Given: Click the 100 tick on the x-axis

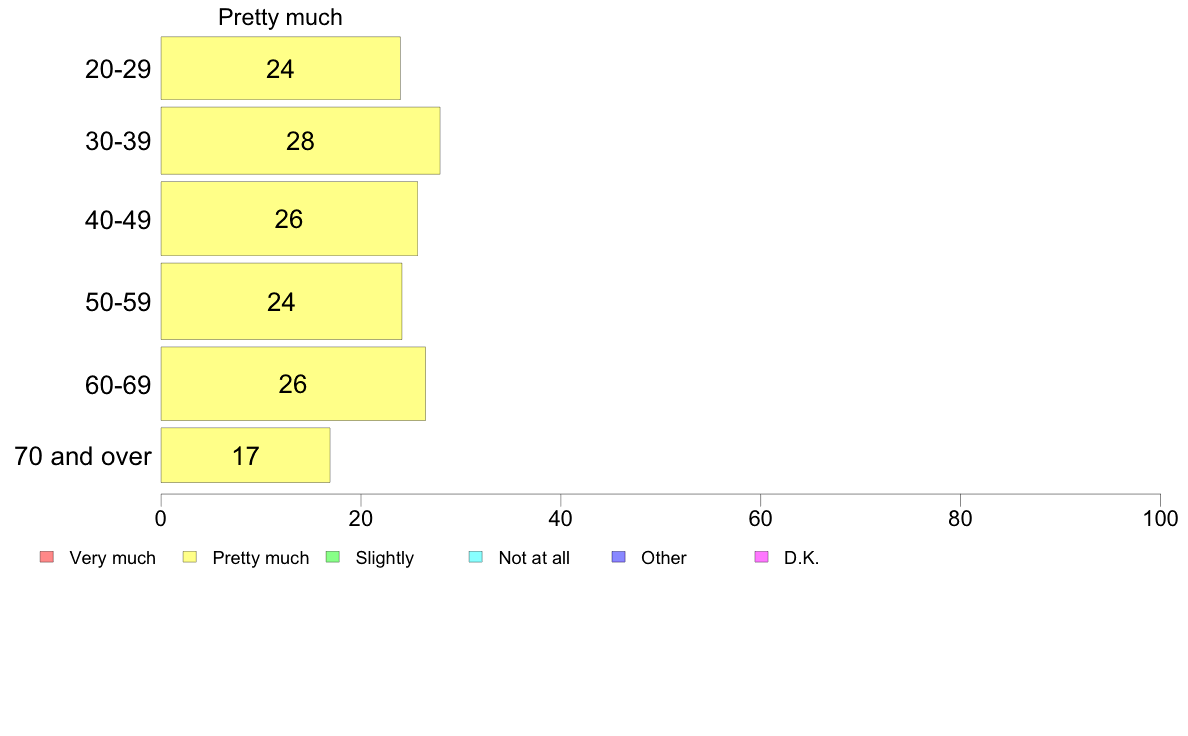Looking at the screenshot, I should point(1160,519).
